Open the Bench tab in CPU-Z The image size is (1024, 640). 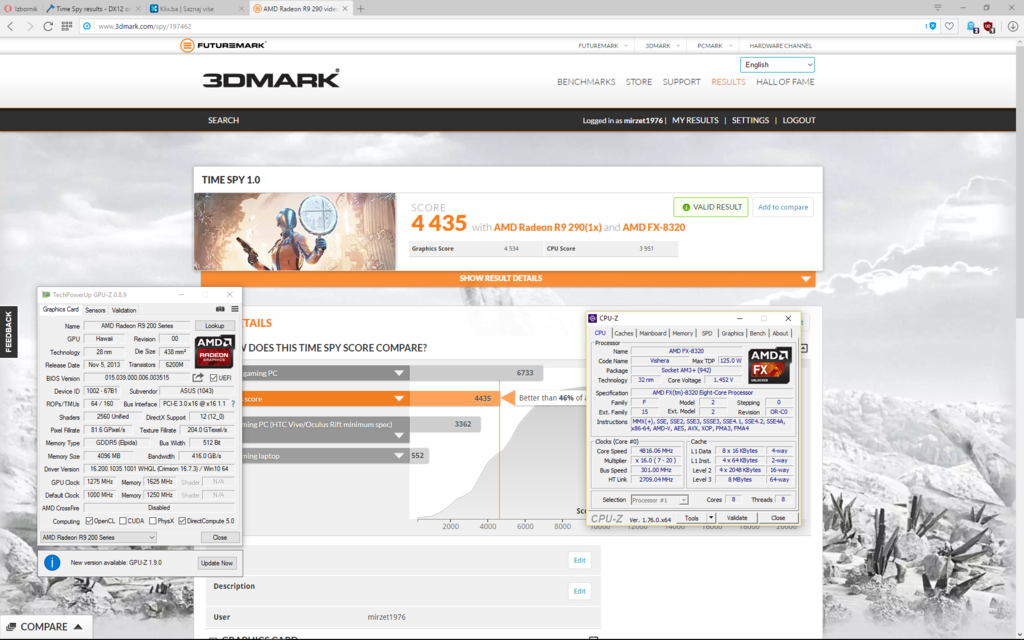click(758, 333)
